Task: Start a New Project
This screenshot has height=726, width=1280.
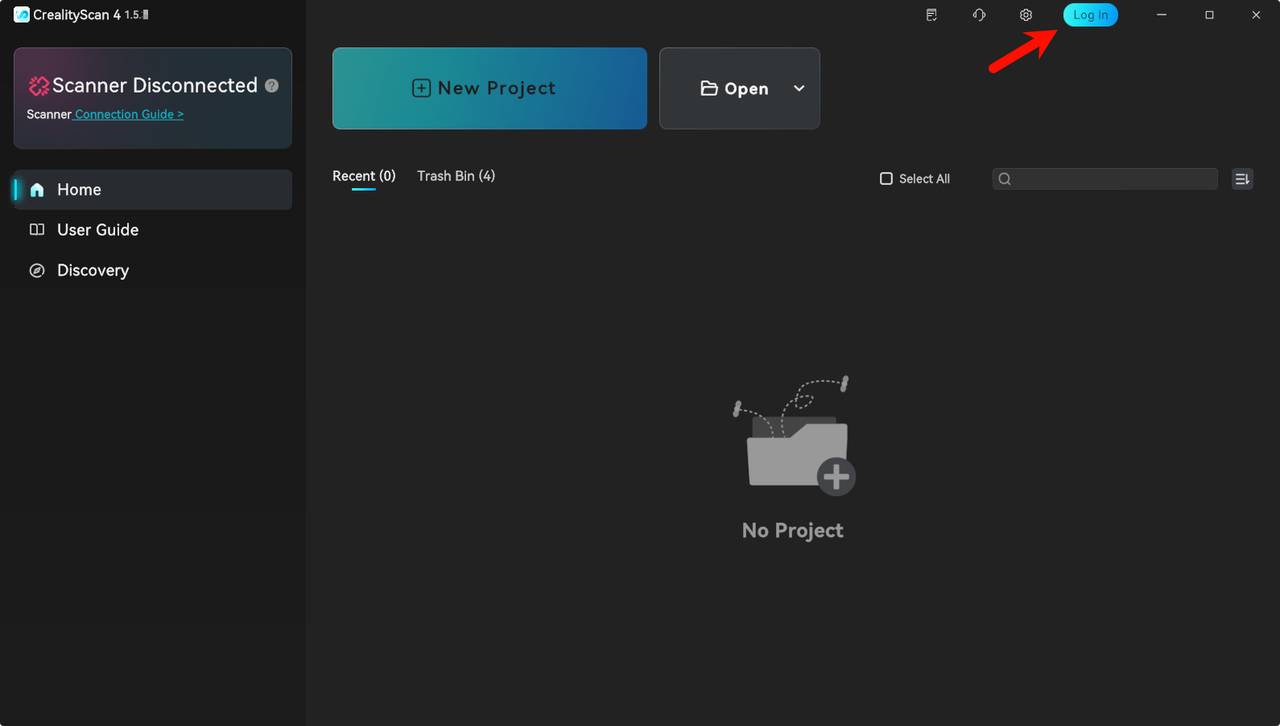Action: (489, 88)
